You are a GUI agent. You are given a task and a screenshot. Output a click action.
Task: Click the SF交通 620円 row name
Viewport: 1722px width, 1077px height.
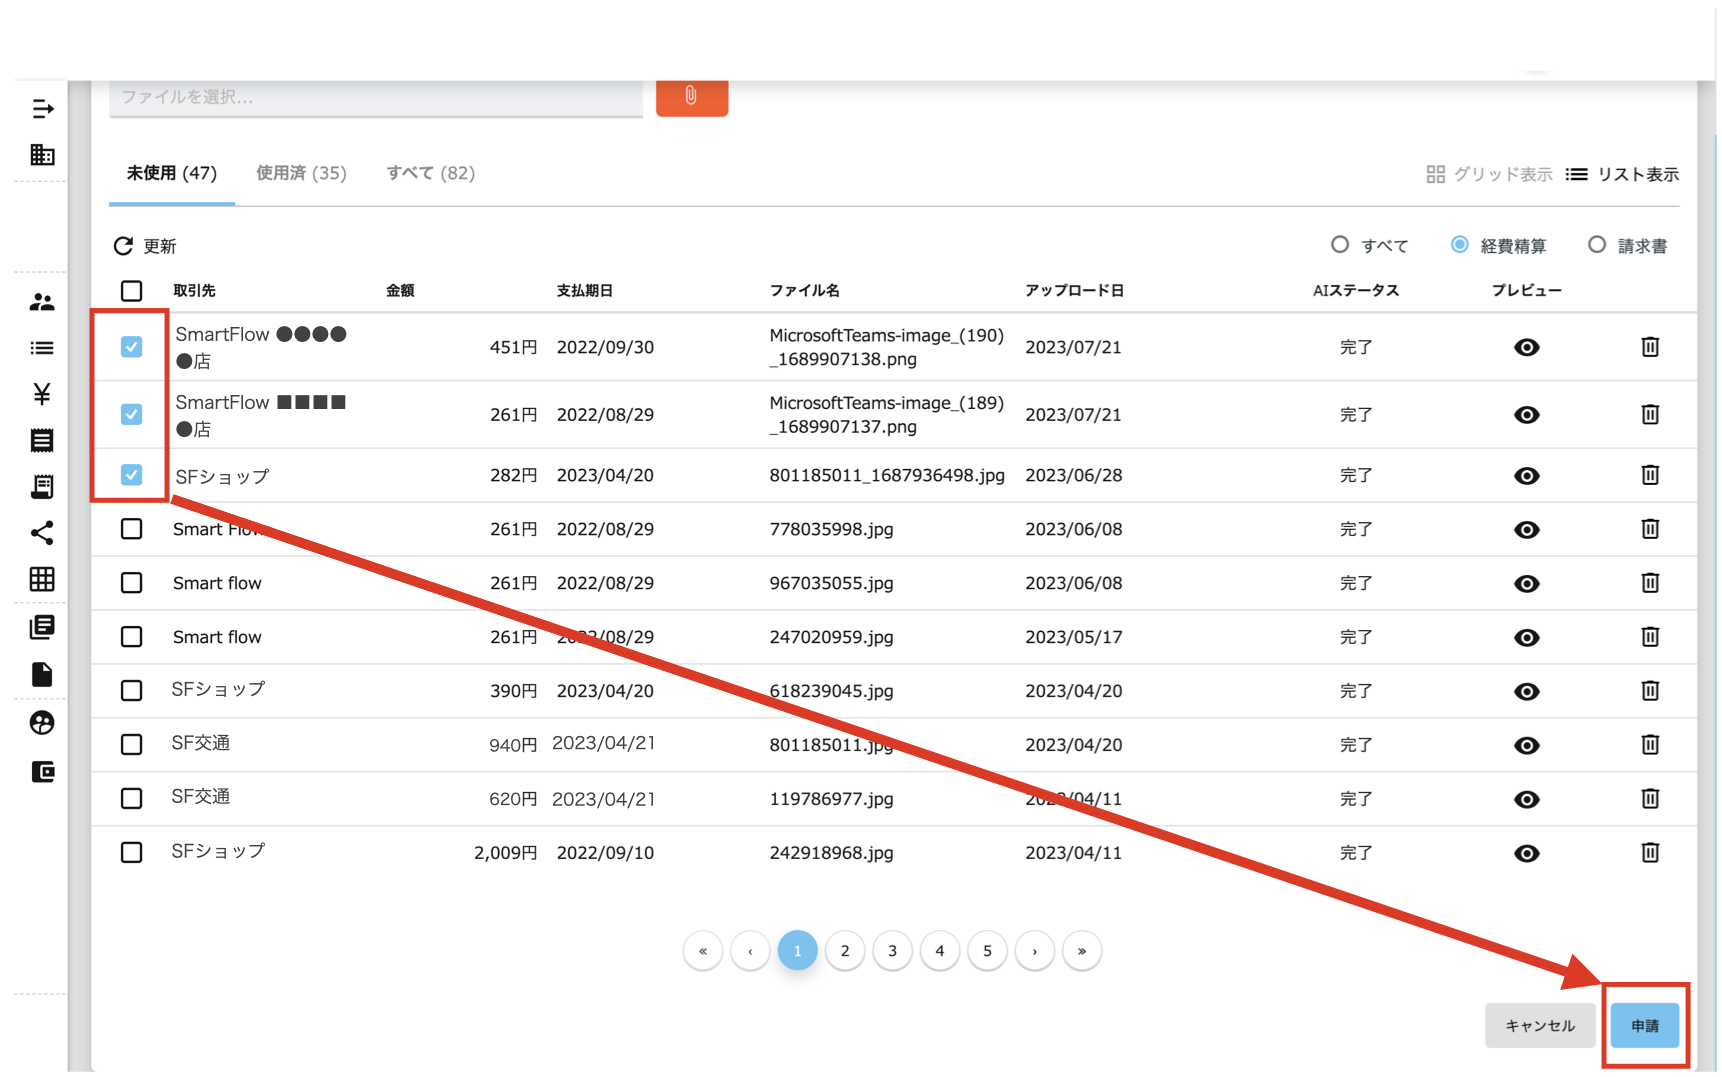click(201, 797)
